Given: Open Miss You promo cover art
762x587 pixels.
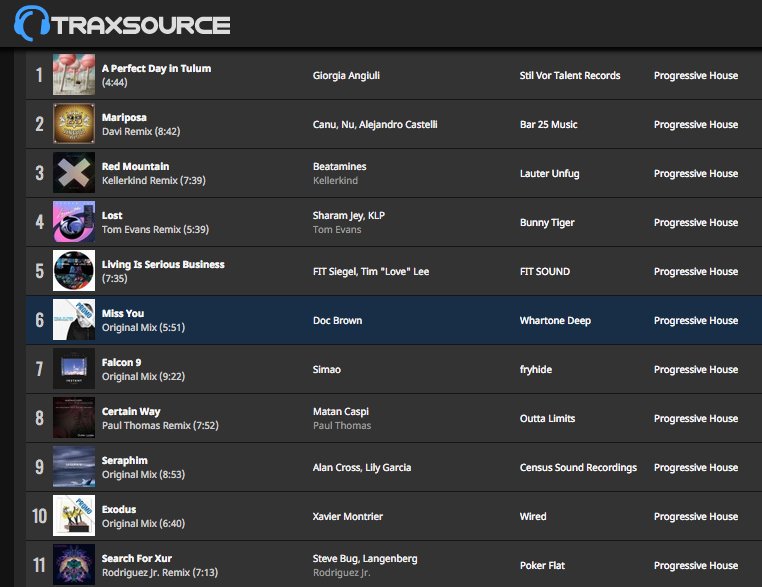Looking at the screenshot, I should tap(74, 320).
